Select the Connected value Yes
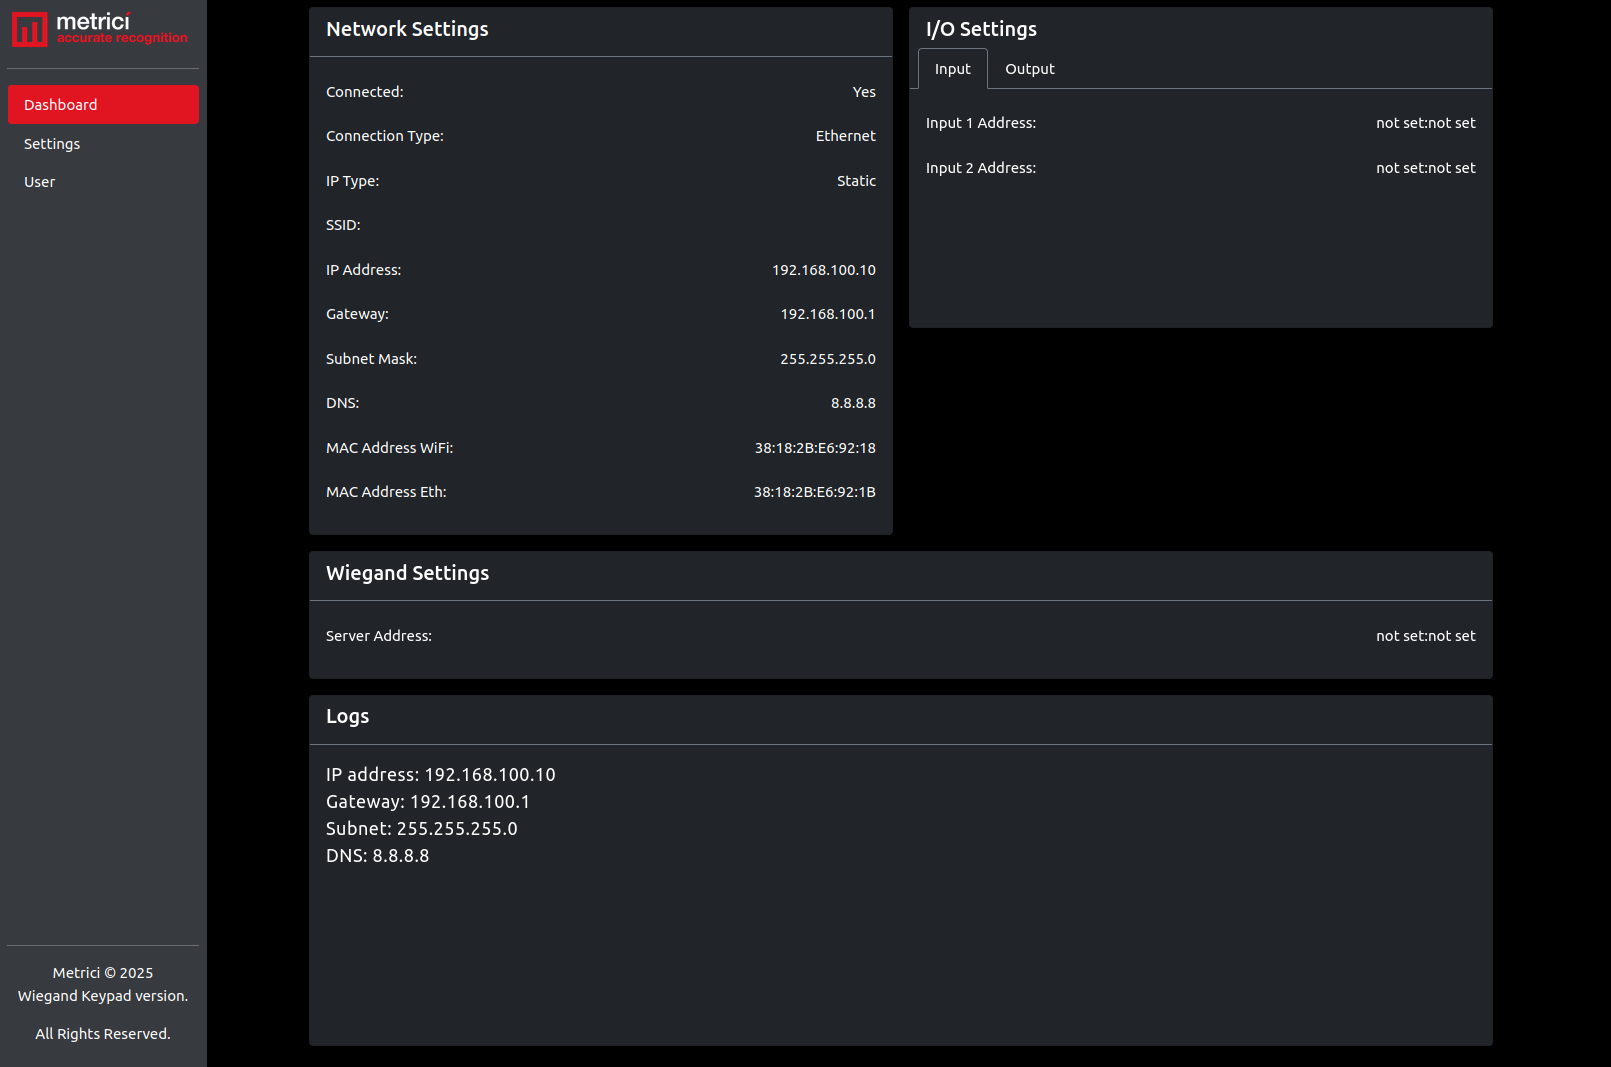Screen dimensions: 1611x1067 click(x=864, y=92)
